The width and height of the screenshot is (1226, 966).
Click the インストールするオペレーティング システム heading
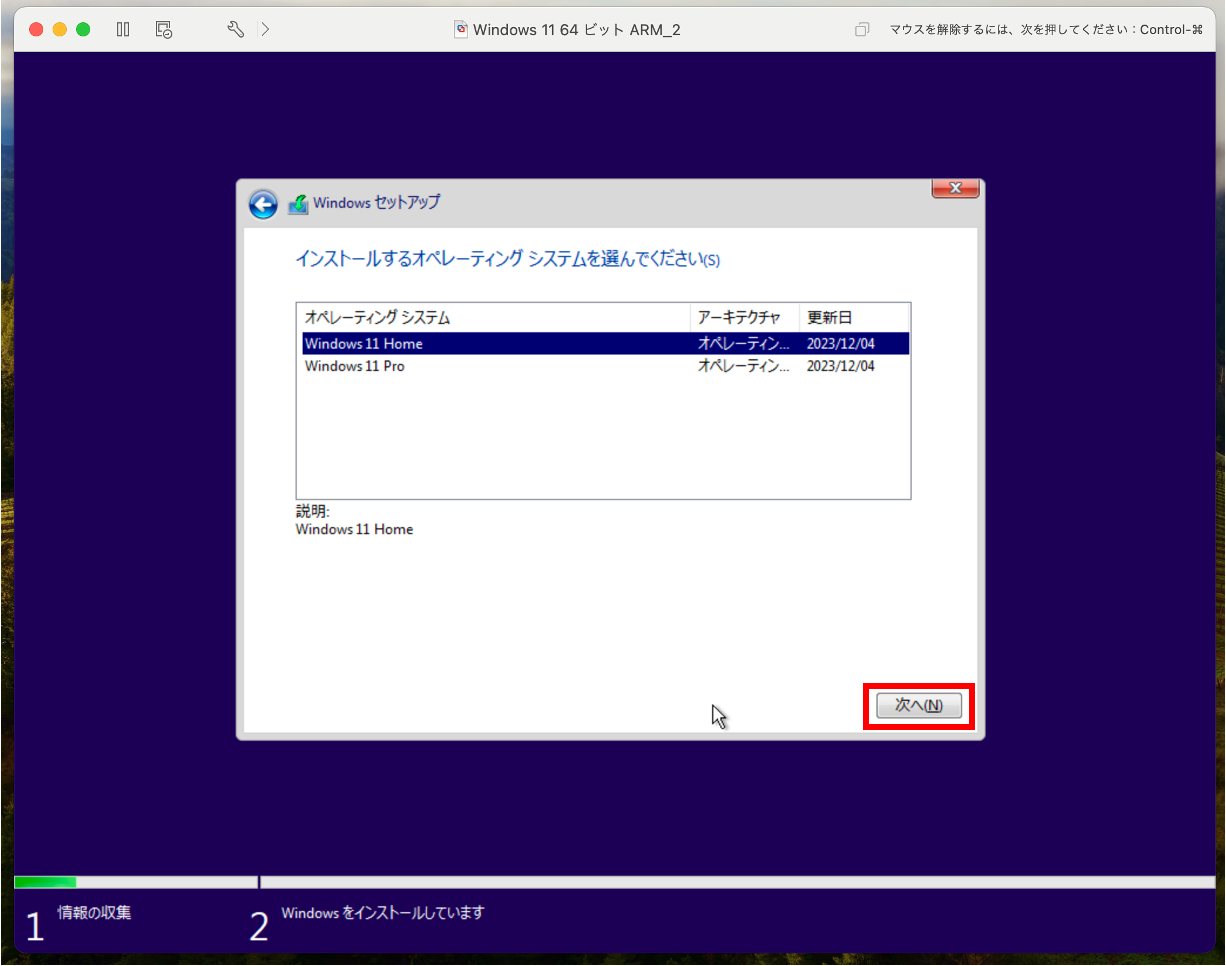[507, 259]
